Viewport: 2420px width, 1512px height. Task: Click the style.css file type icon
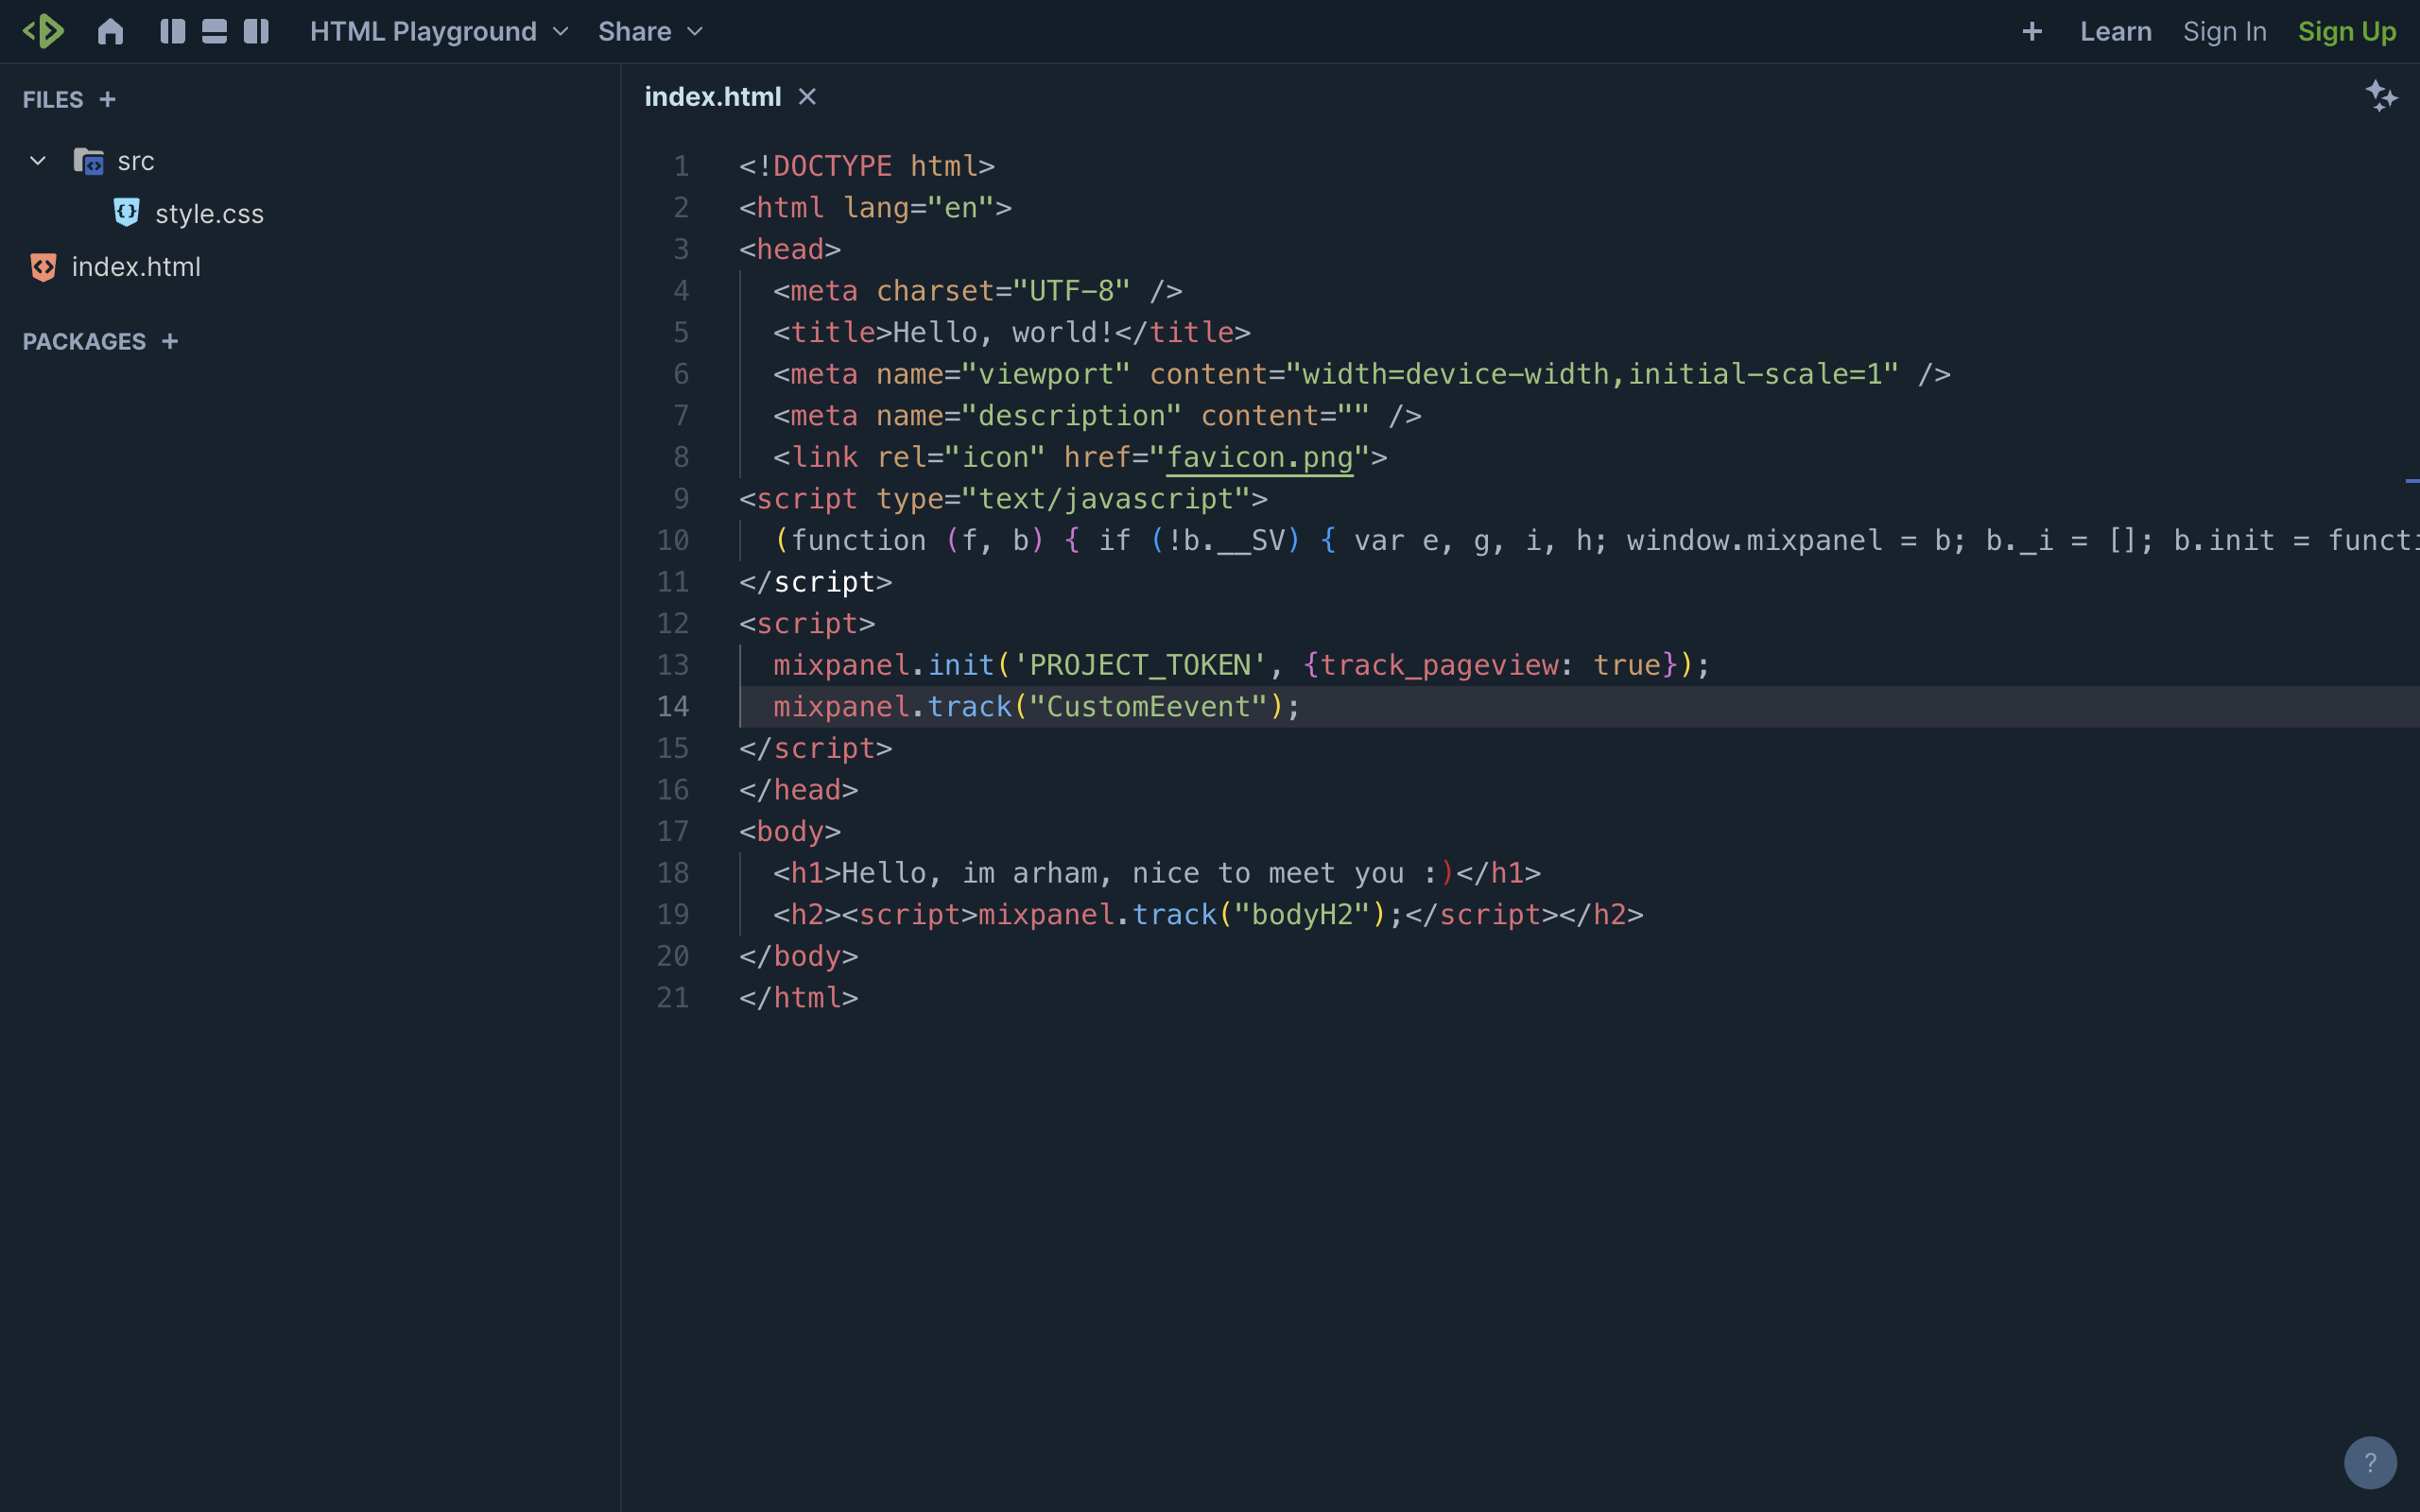coord(126,212)
